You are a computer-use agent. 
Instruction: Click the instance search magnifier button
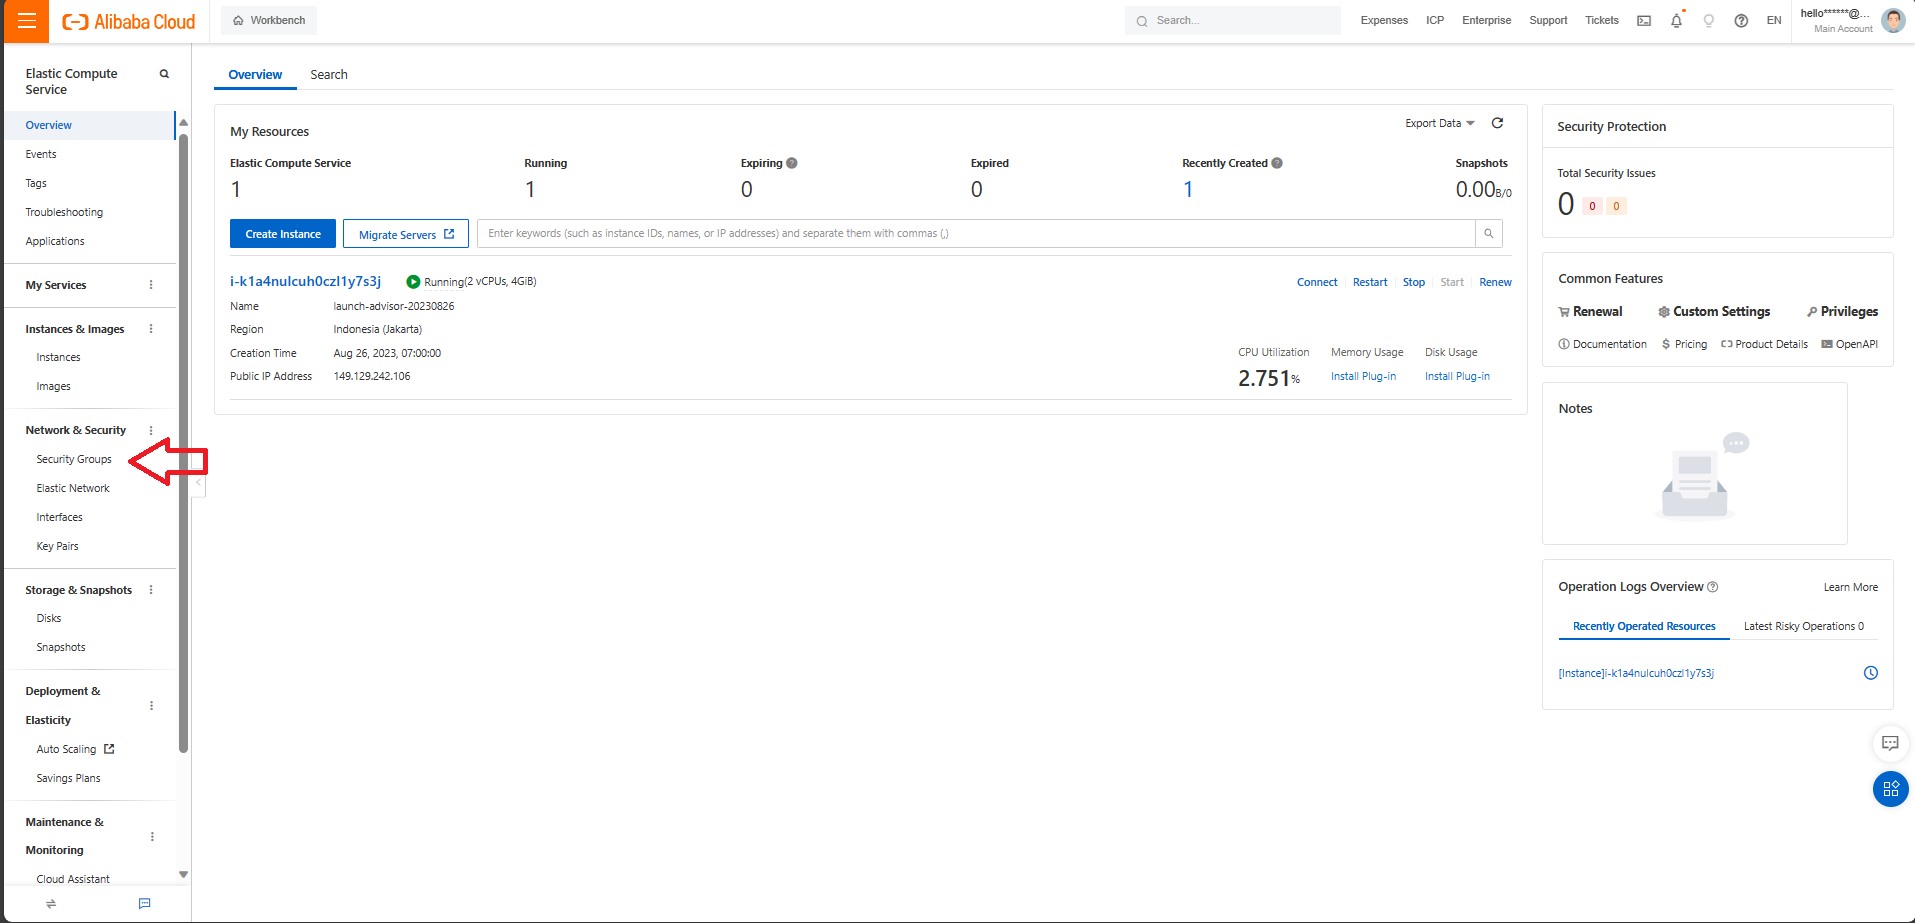click(x=1488, y=234)
